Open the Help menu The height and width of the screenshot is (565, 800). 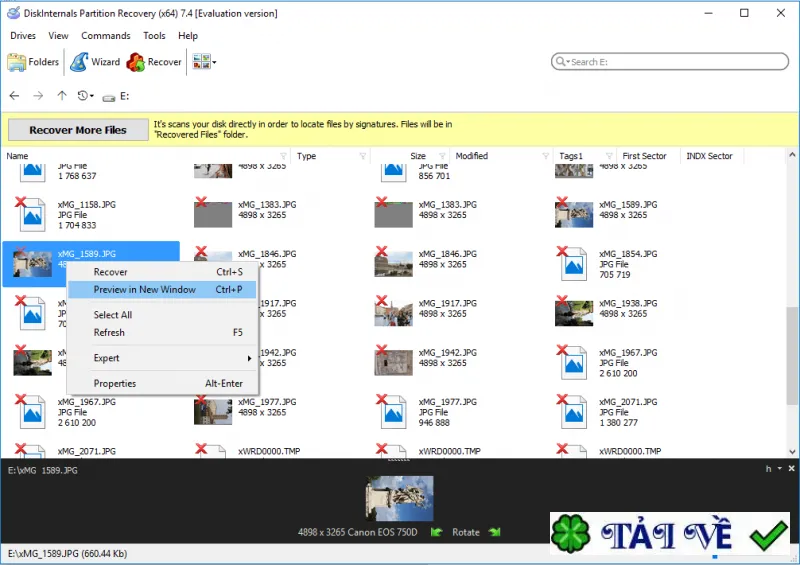coord(188,36)
